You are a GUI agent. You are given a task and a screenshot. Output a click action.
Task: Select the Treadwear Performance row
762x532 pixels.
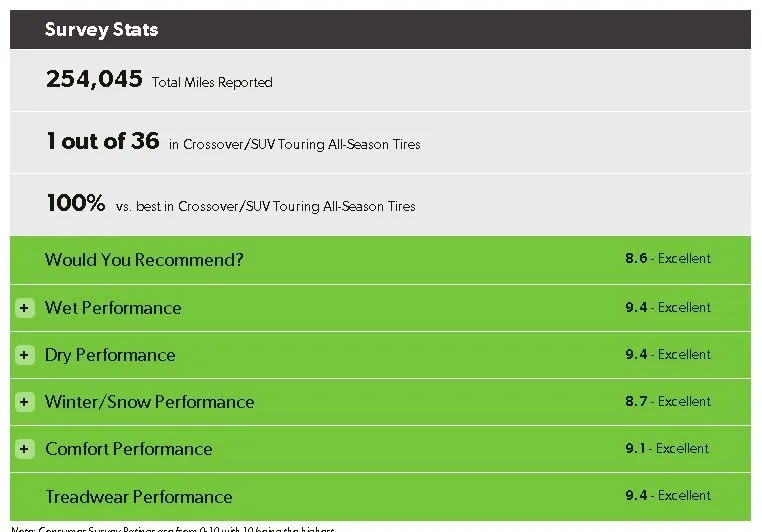point(380,497)
